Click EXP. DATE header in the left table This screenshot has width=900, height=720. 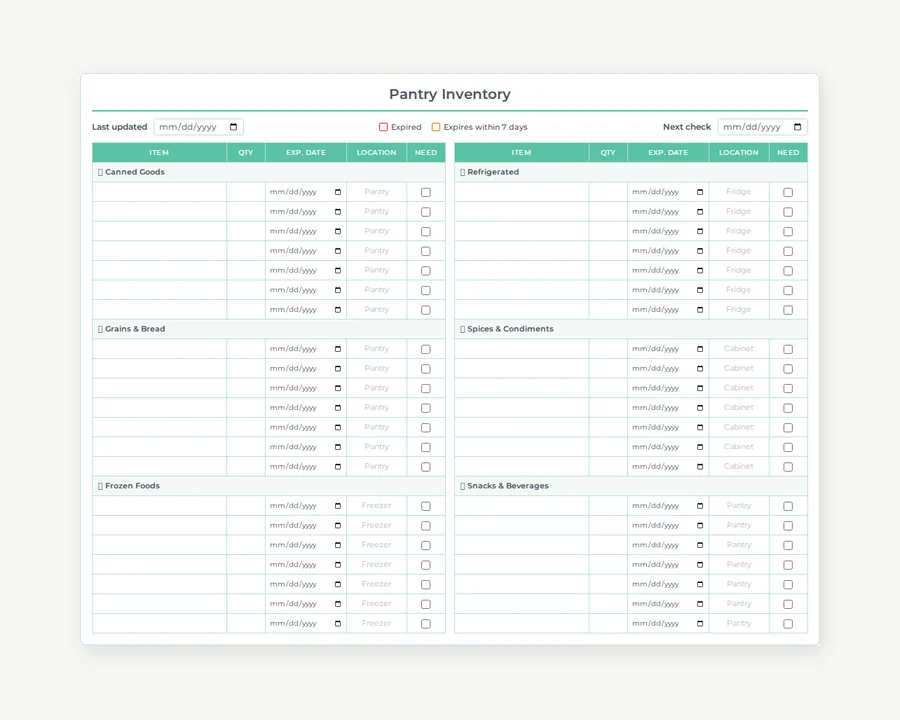(306, 152)
